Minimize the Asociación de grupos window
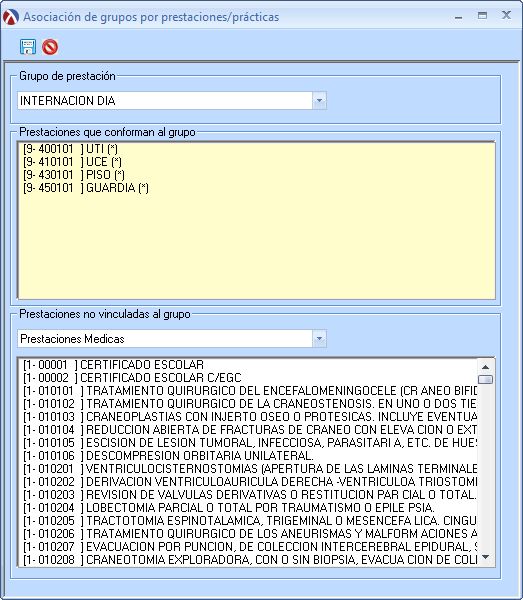The width and height of the screenshot is (523, 600). [458, 16]
